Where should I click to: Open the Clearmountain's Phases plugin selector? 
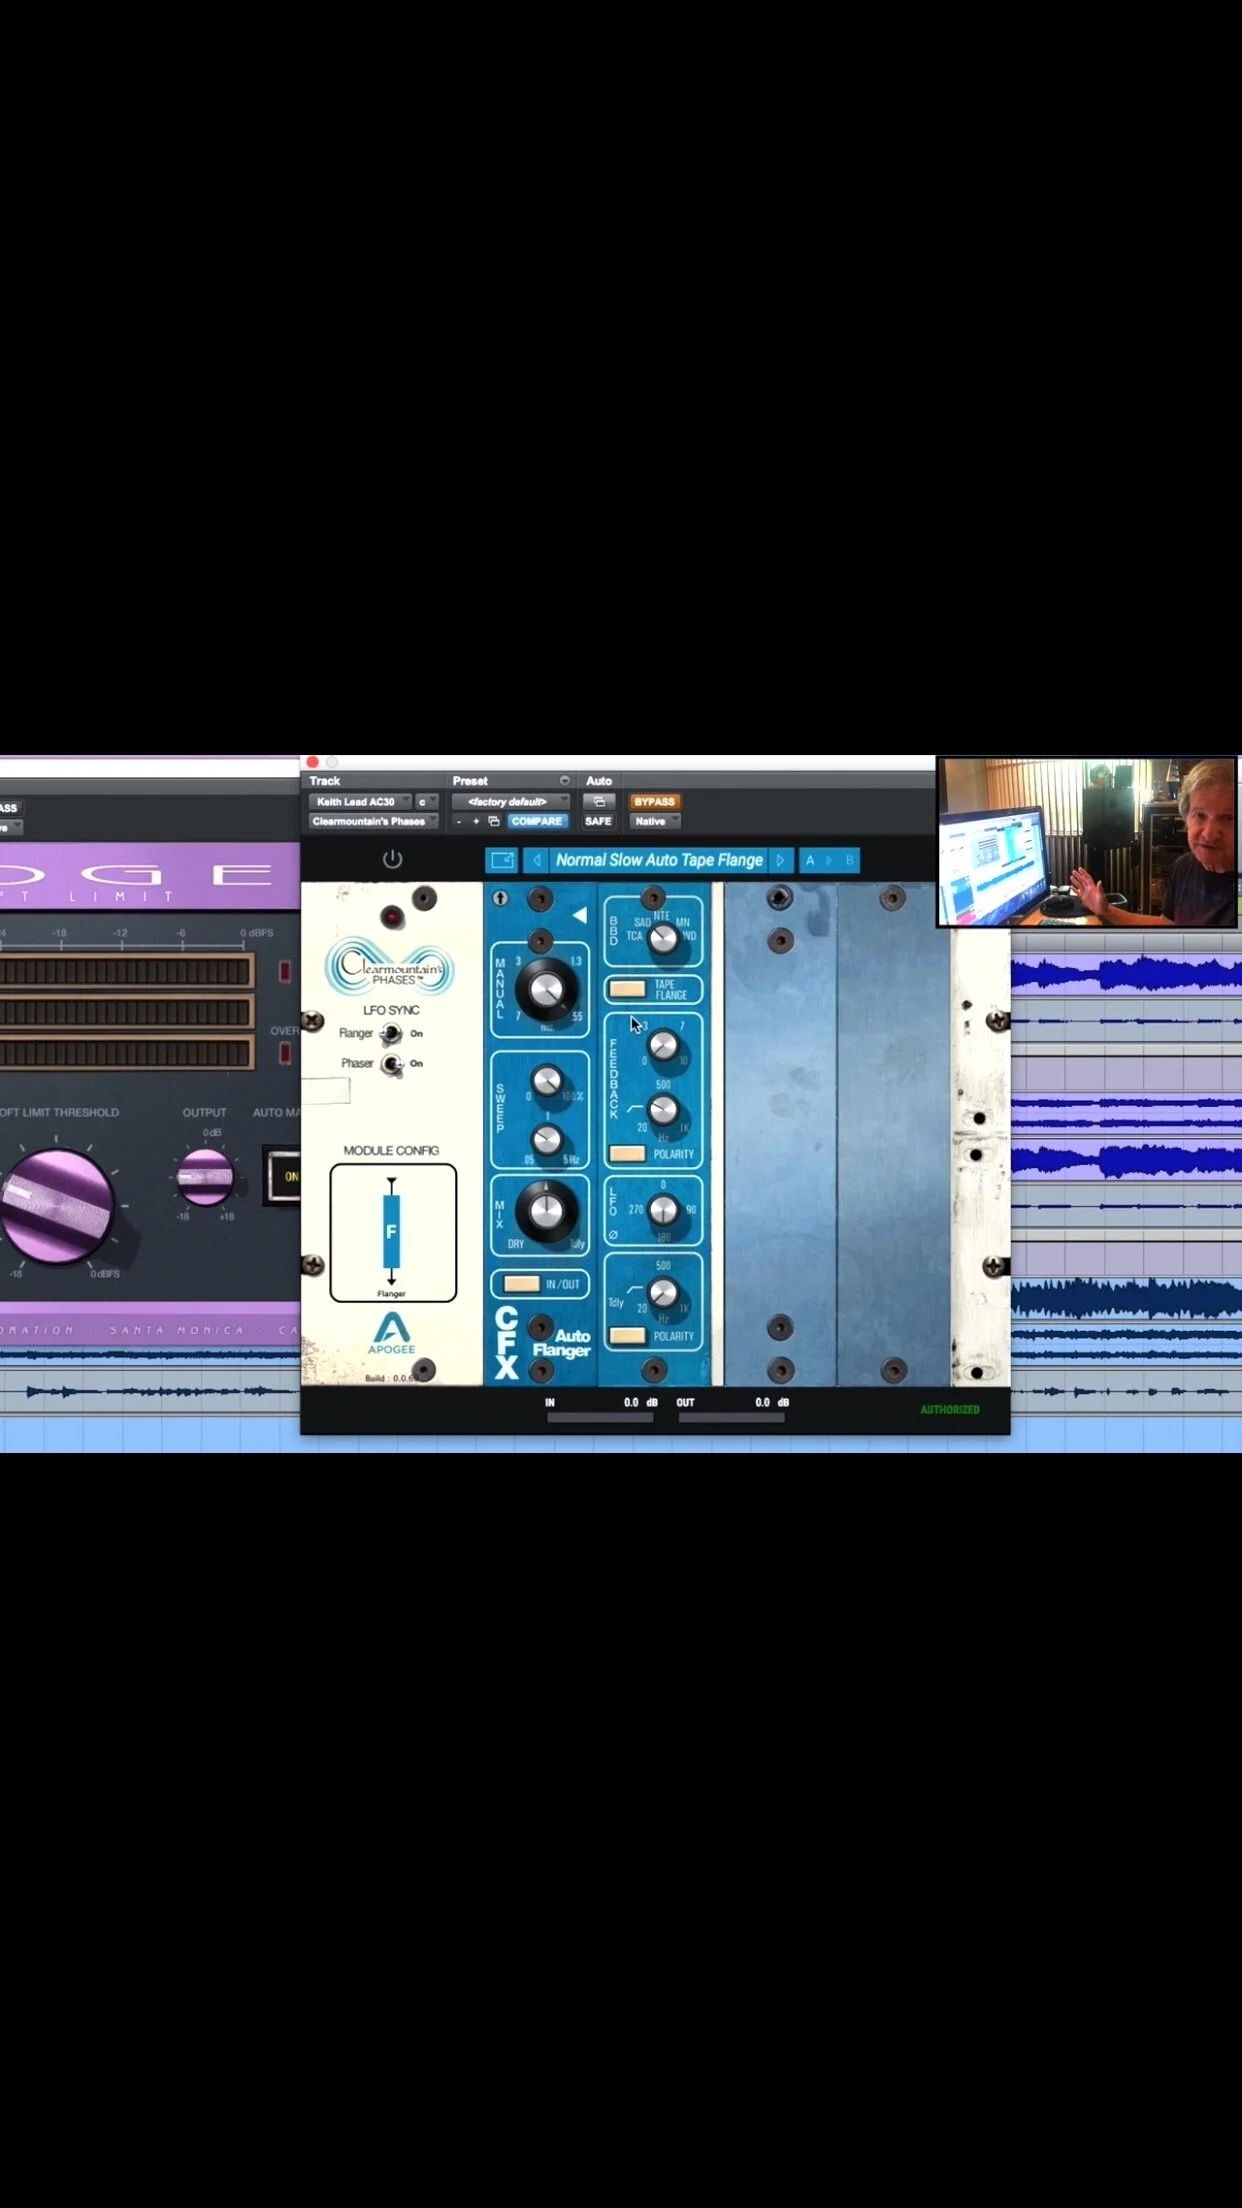[374, 822]
